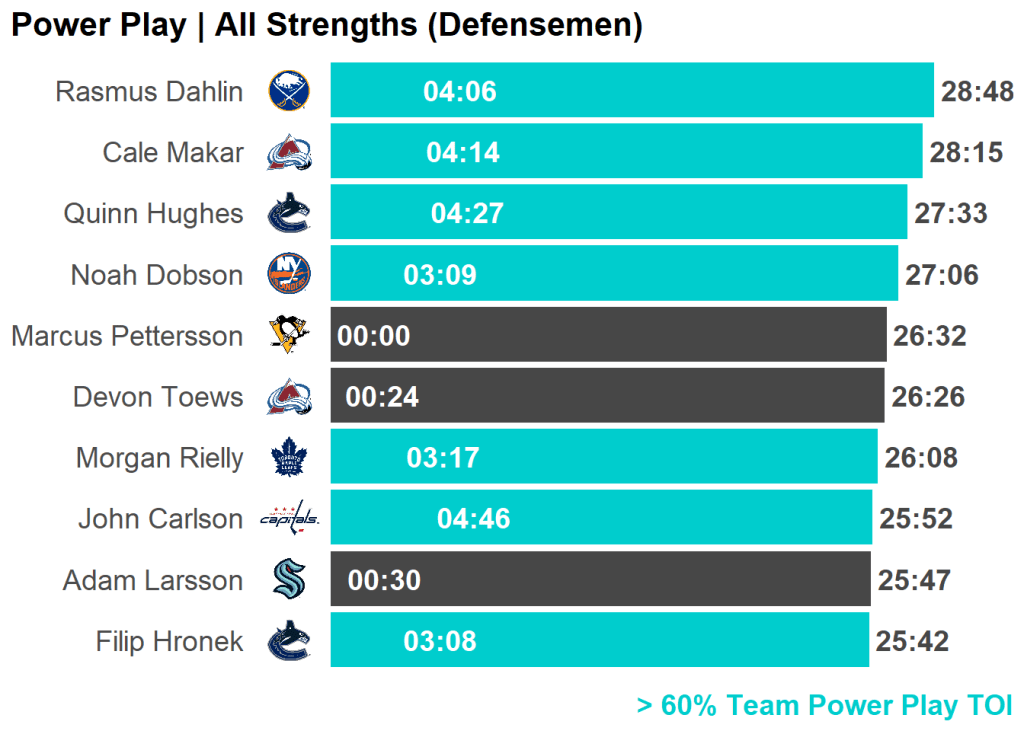Click the 60% Team Power Play TOI legend
Image resolution: width=1024 pixels, height=731 pixels.
(824, 705)
